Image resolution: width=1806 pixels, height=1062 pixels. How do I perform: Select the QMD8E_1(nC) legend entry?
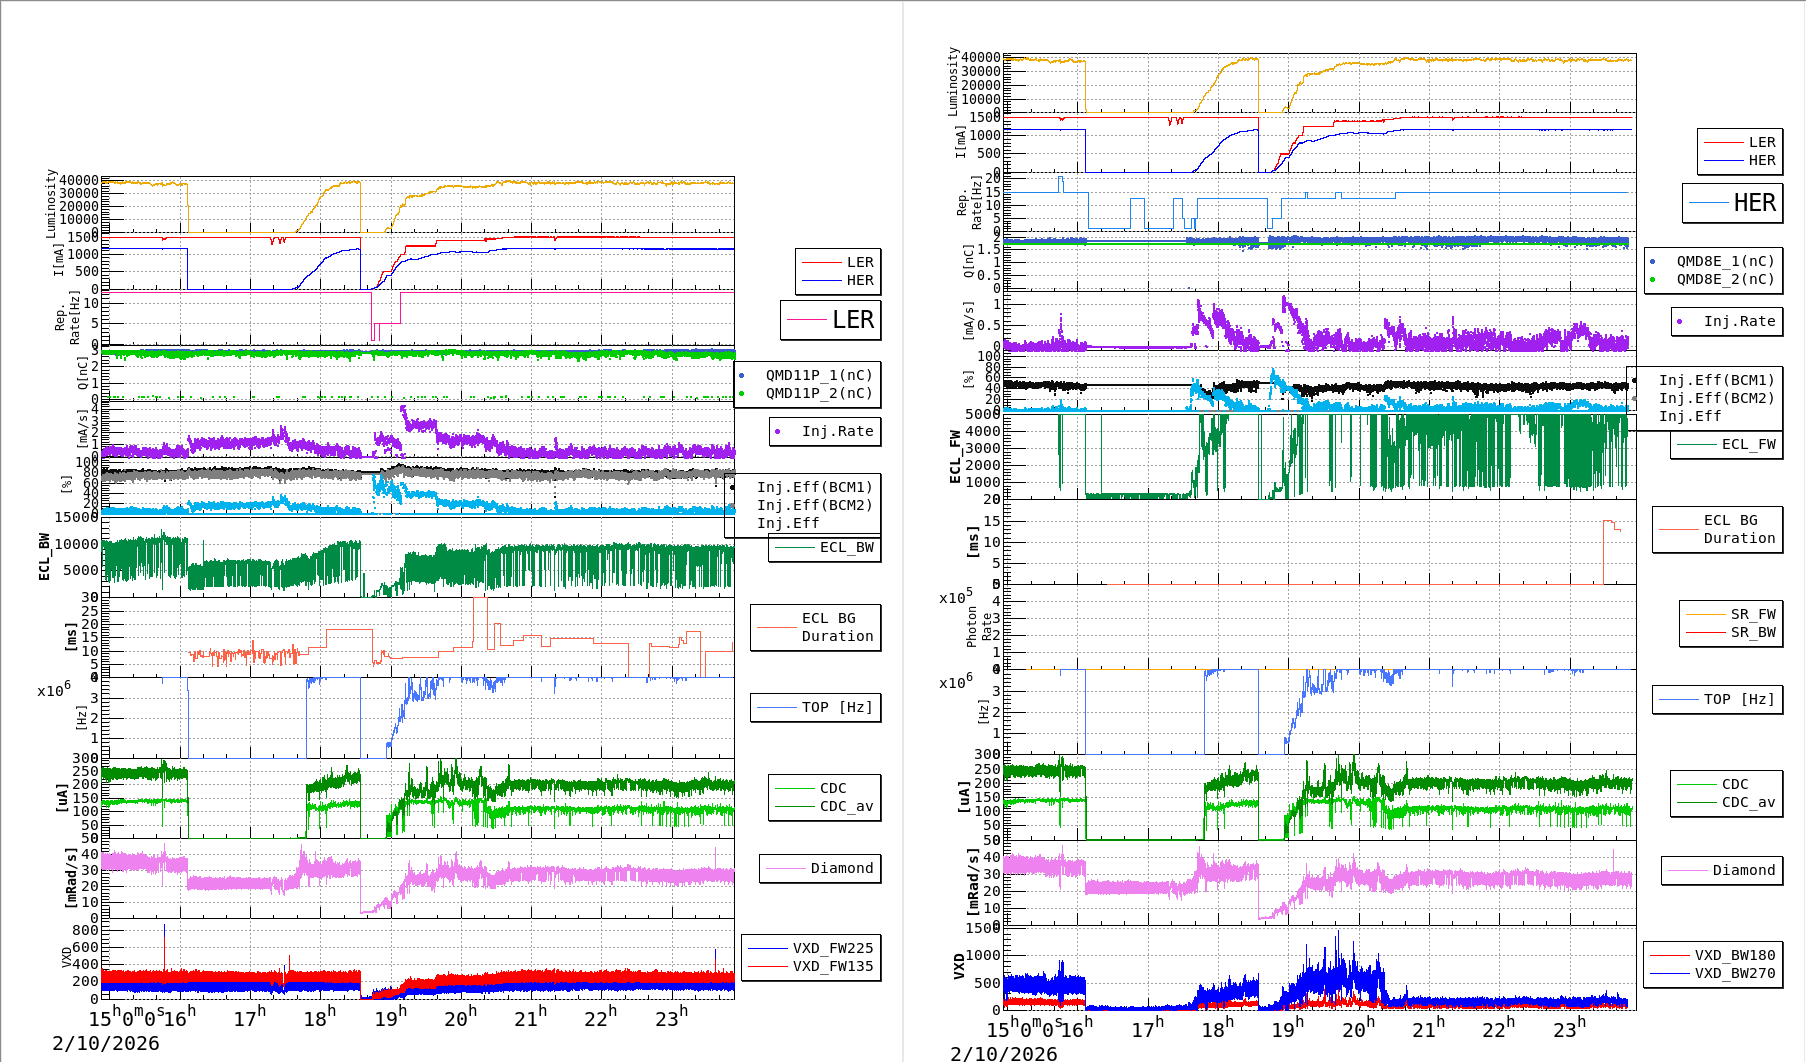1725,261
